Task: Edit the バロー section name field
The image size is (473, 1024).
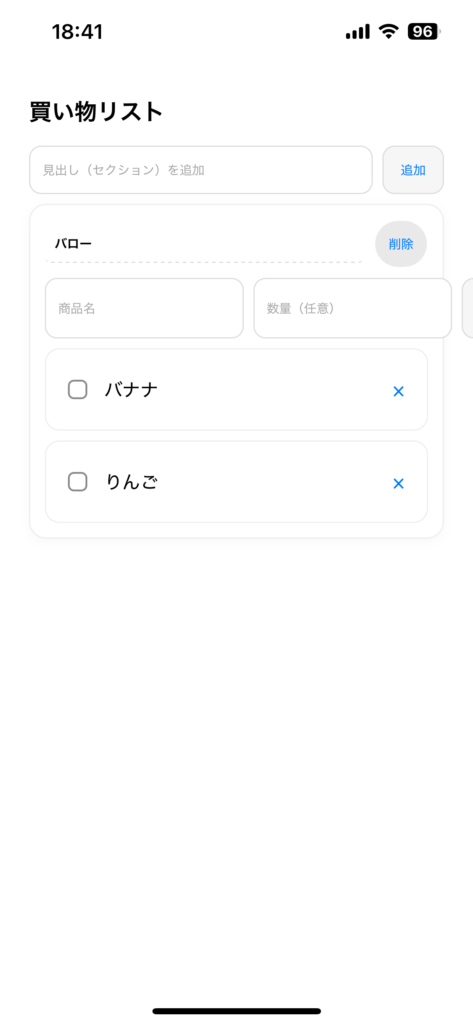Action: [204, 244]
